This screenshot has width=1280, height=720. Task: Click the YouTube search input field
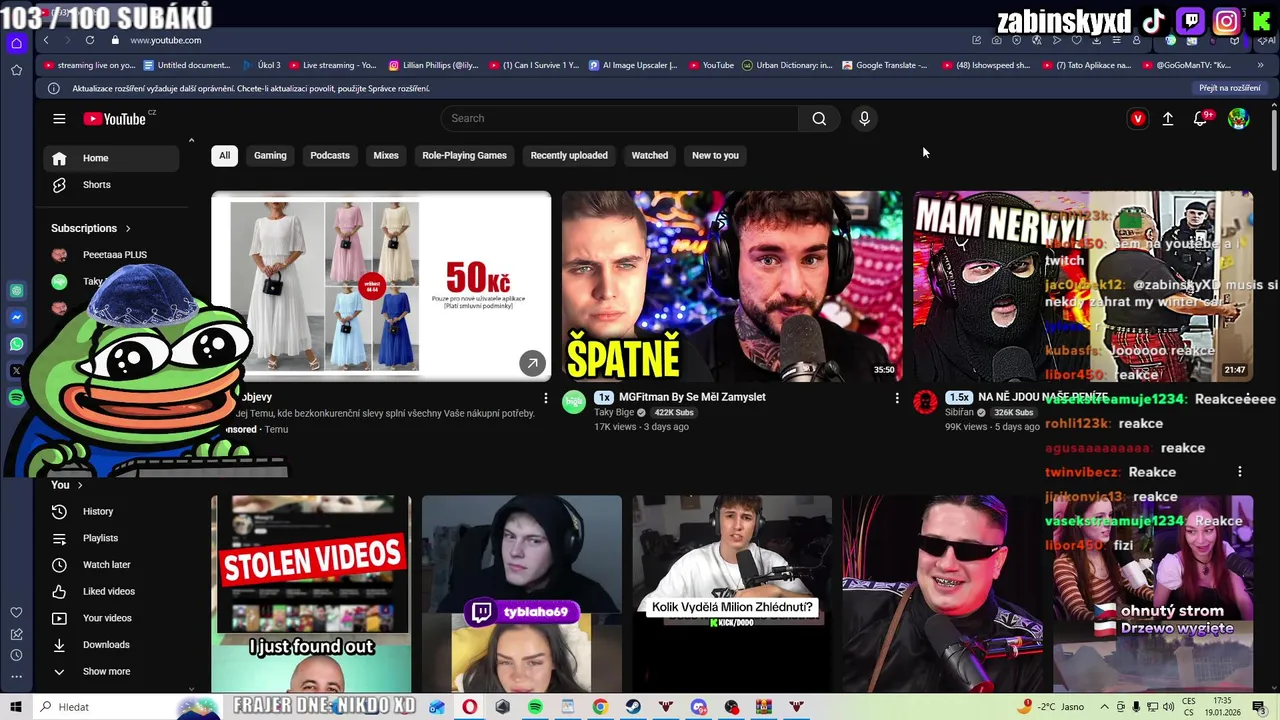pos(620,118)
